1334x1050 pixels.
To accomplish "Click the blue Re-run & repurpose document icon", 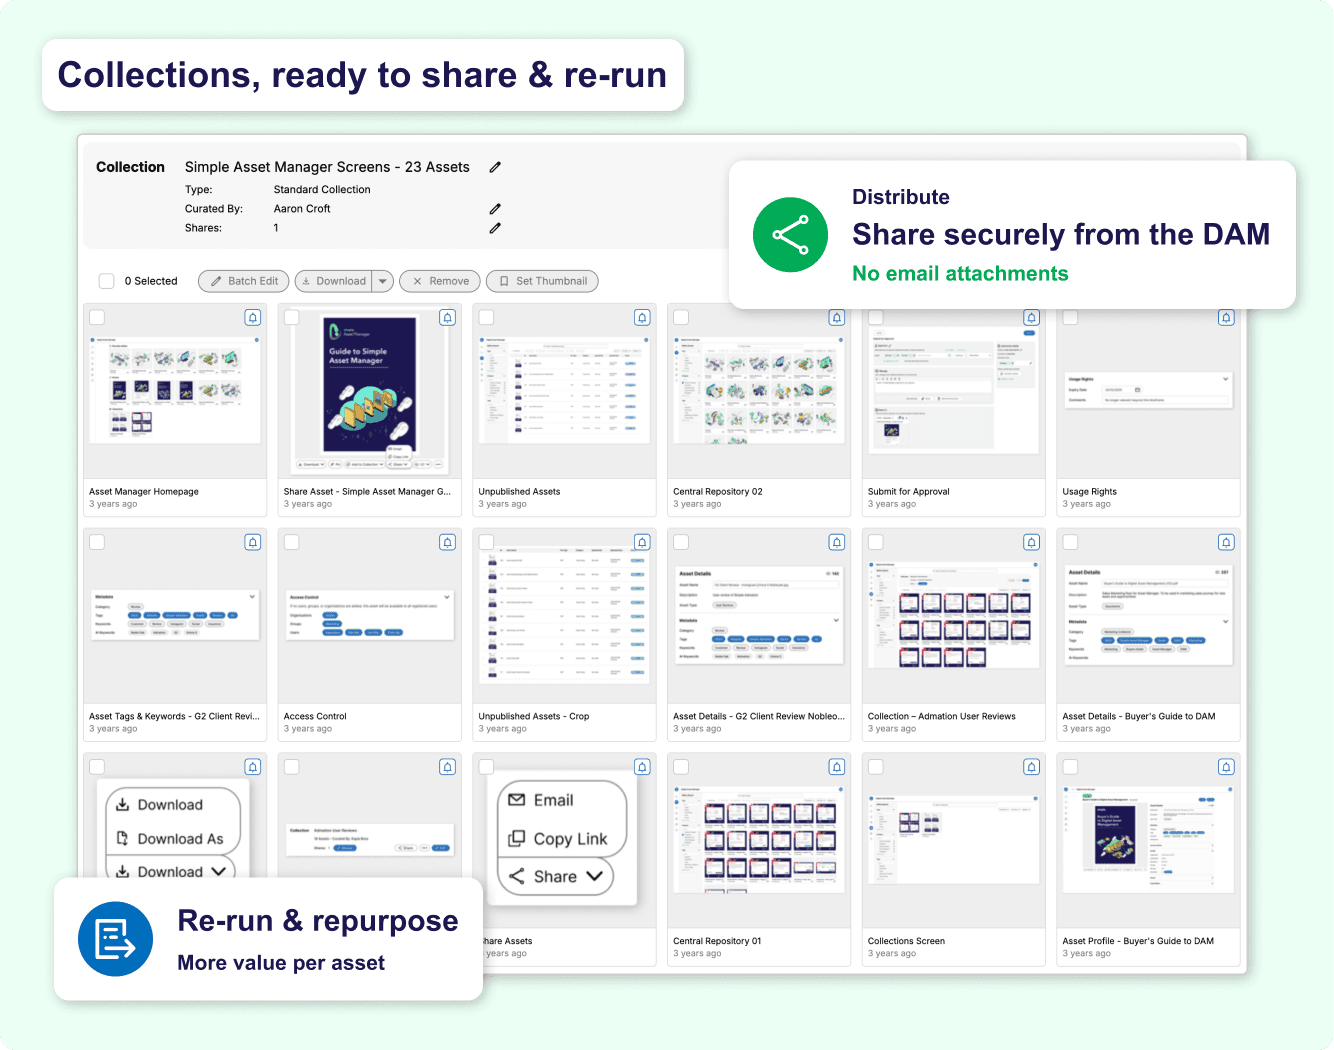I will (115, 939).
